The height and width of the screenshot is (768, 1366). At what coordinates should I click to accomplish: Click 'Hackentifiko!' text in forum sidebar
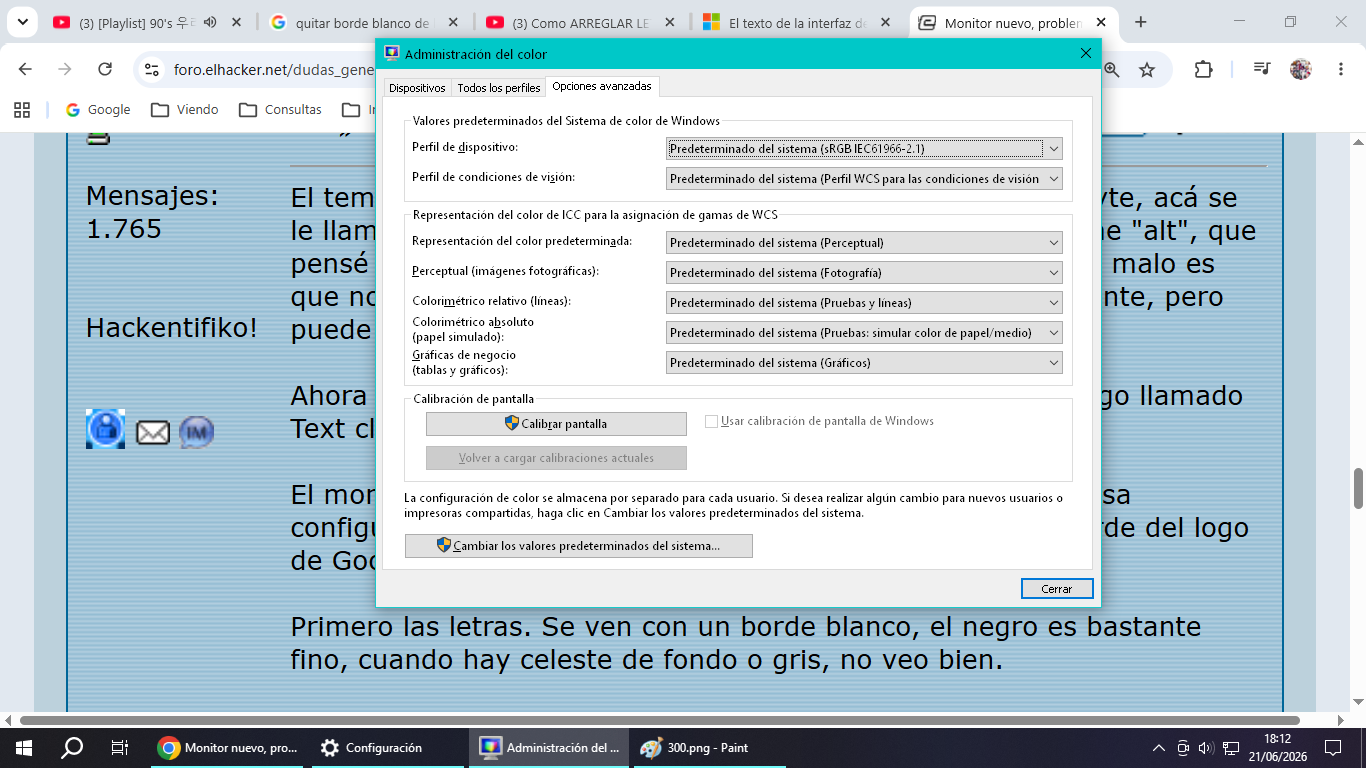pos(172,328)
